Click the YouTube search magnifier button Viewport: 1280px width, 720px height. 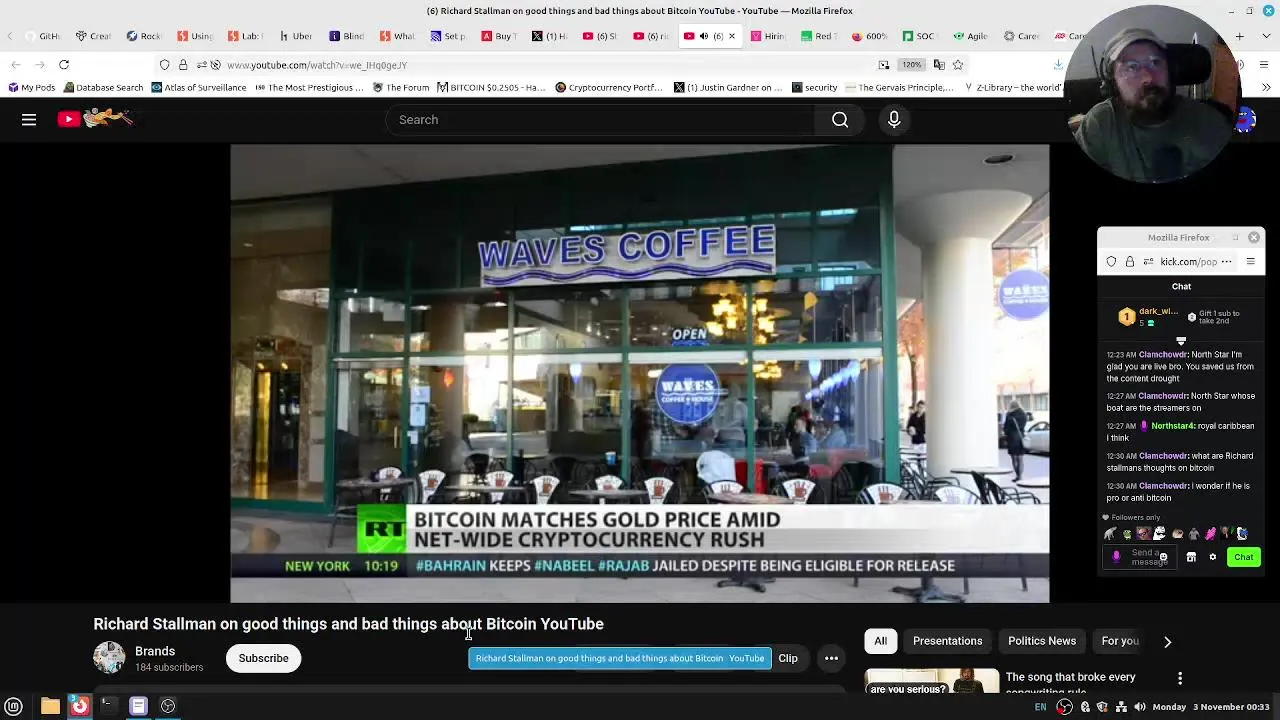tap(840, 120)
